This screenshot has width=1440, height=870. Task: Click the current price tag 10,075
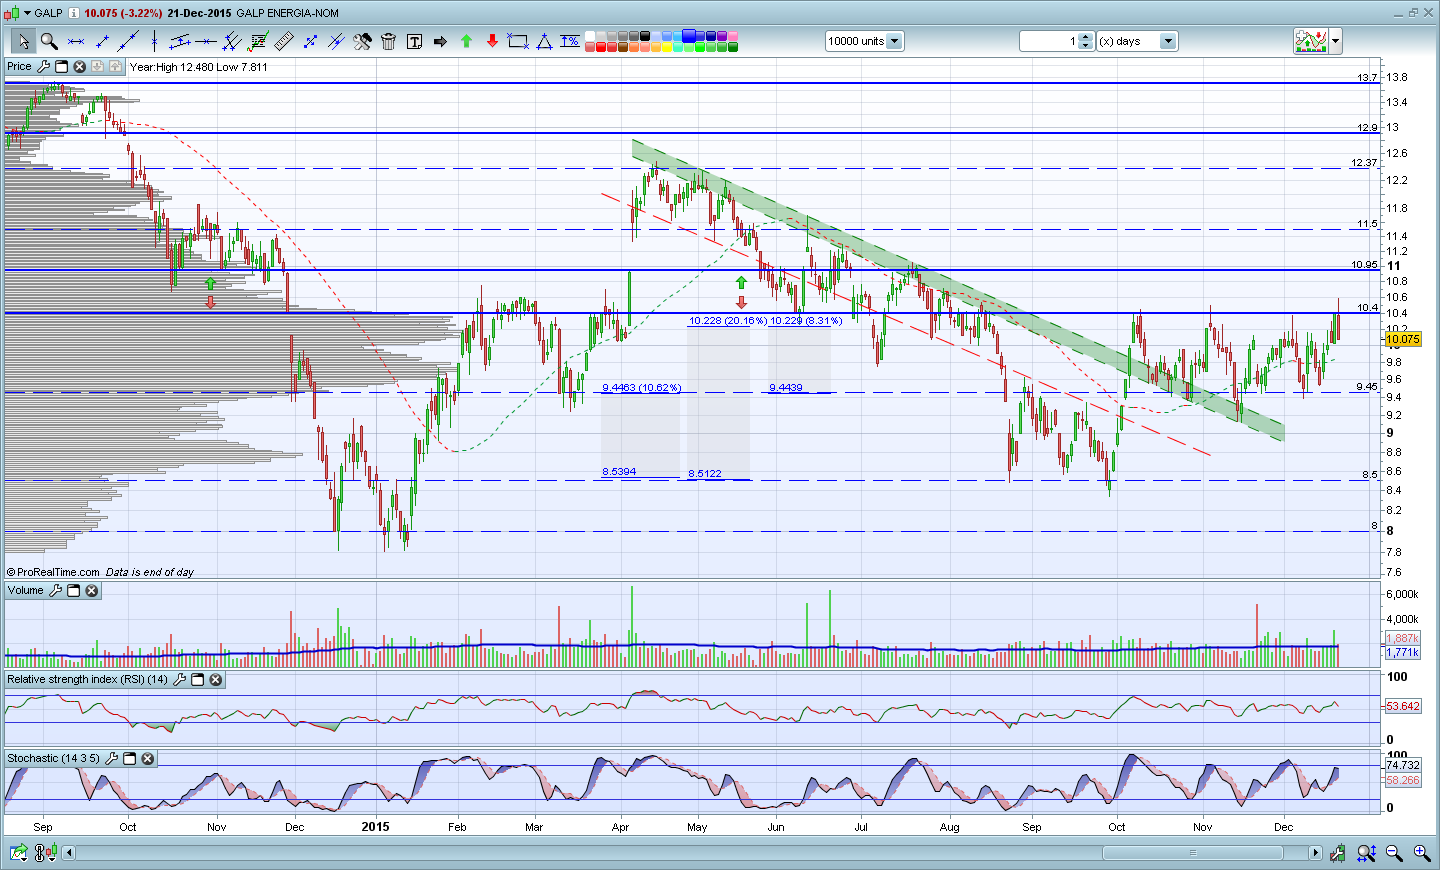pos(1402,339)
